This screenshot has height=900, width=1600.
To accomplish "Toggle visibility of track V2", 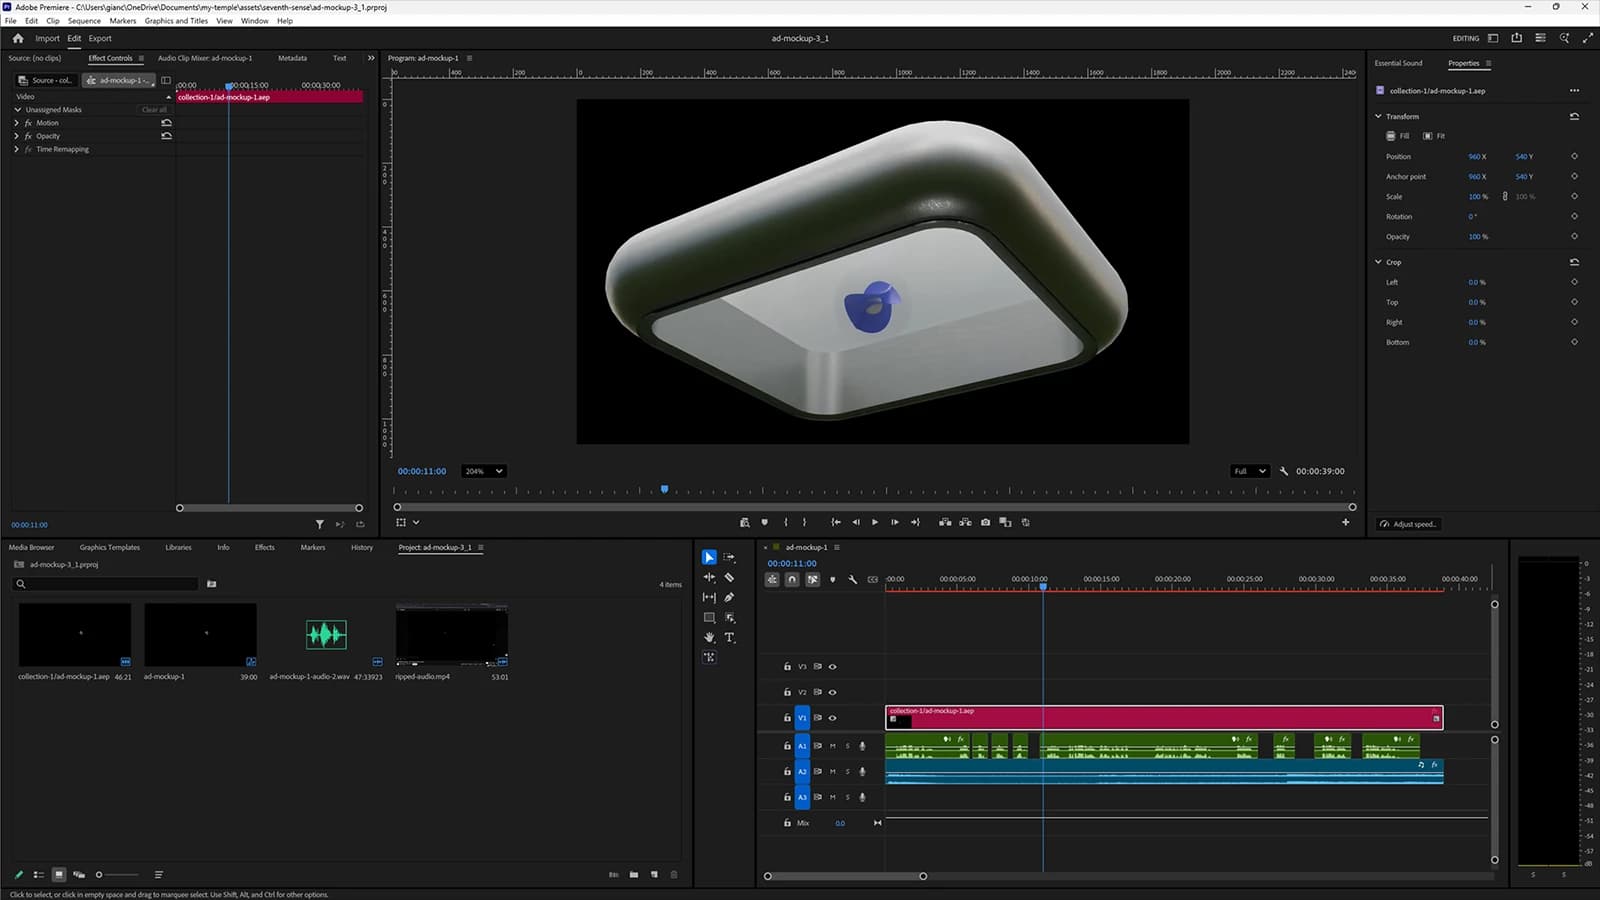I will click(832, 692).
